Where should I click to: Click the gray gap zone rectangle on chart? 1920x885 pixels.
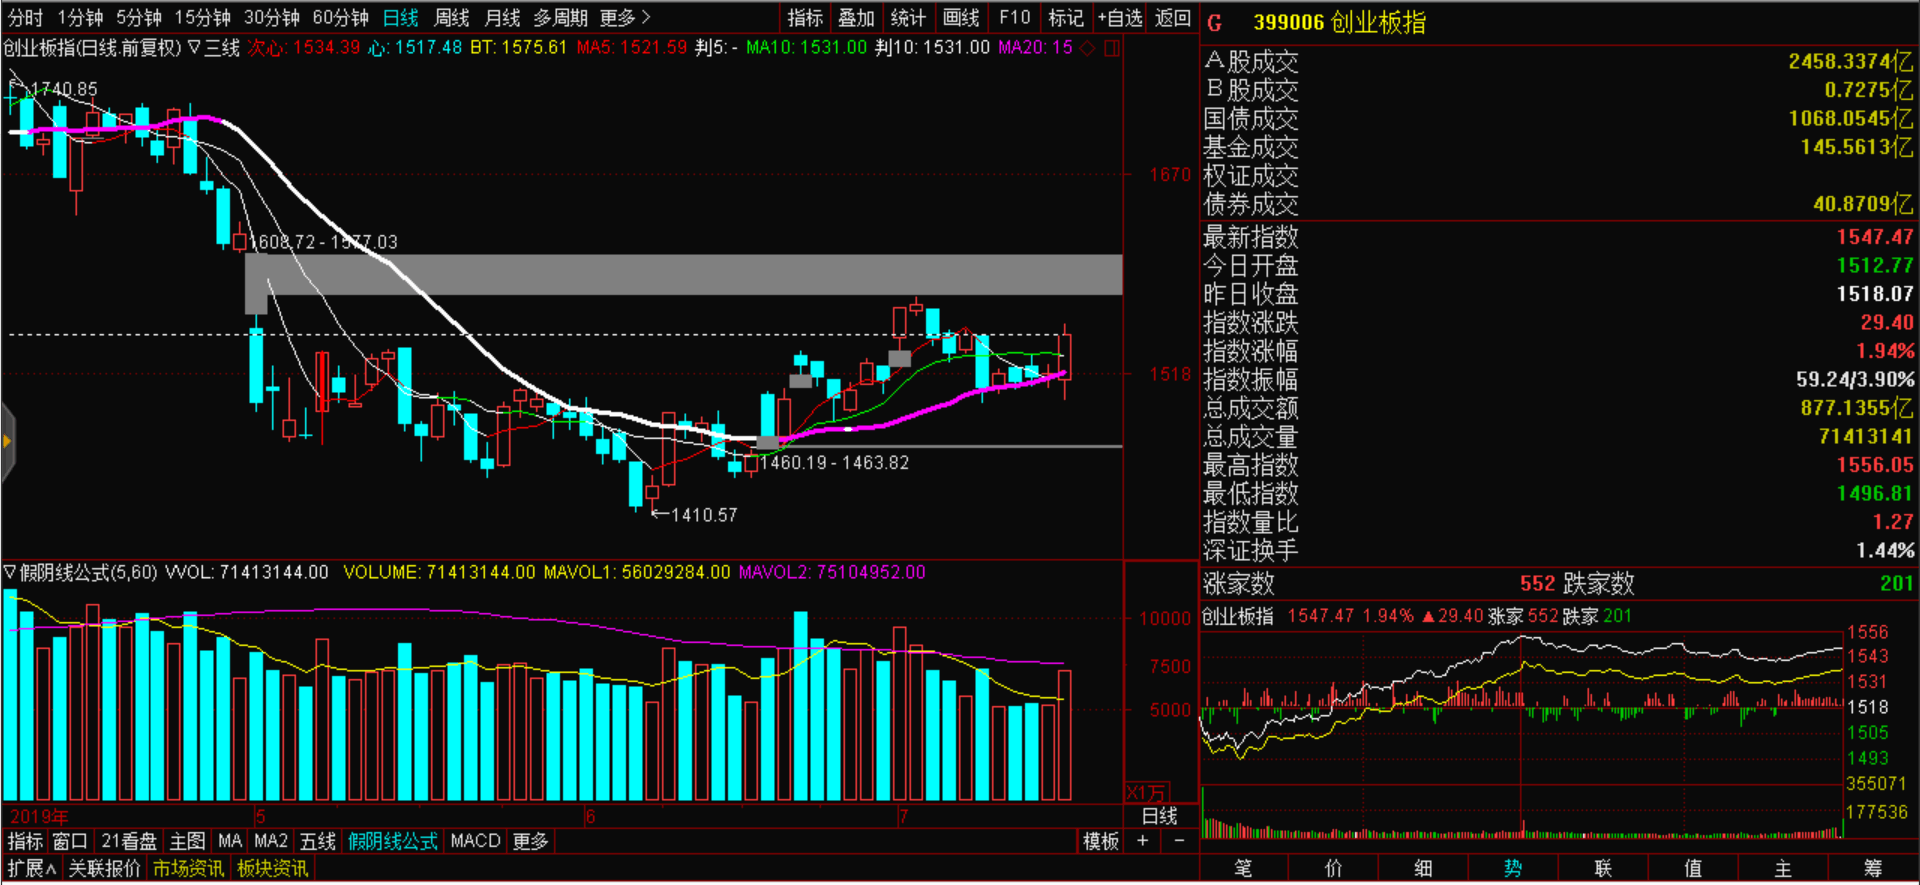coord(690,274)
